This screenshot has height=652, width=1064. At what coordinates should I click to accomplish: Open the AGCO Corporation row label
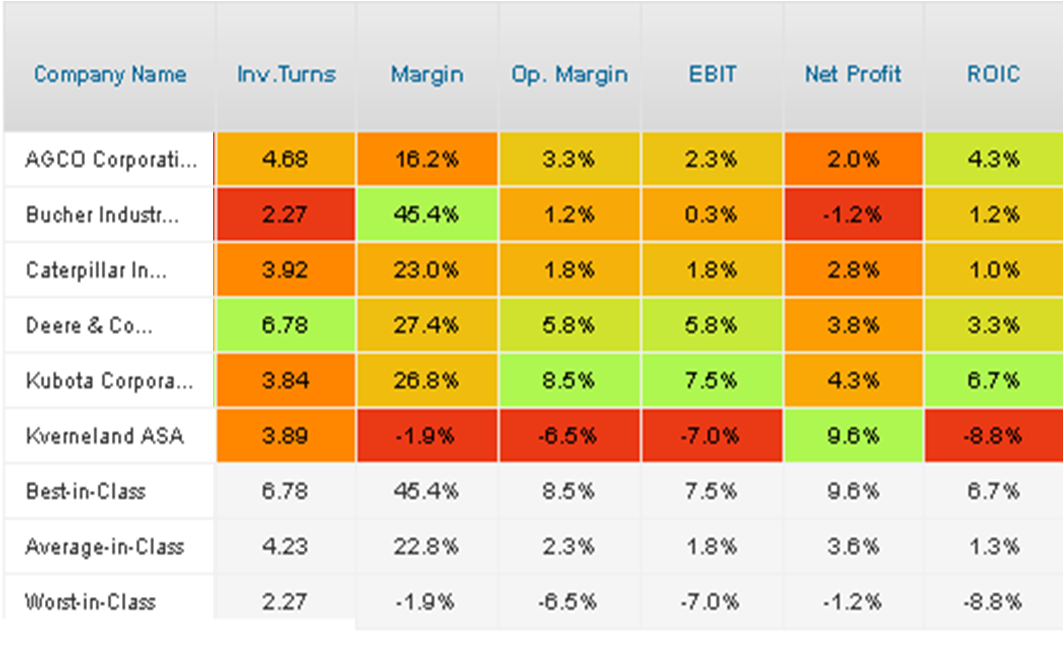110,159
